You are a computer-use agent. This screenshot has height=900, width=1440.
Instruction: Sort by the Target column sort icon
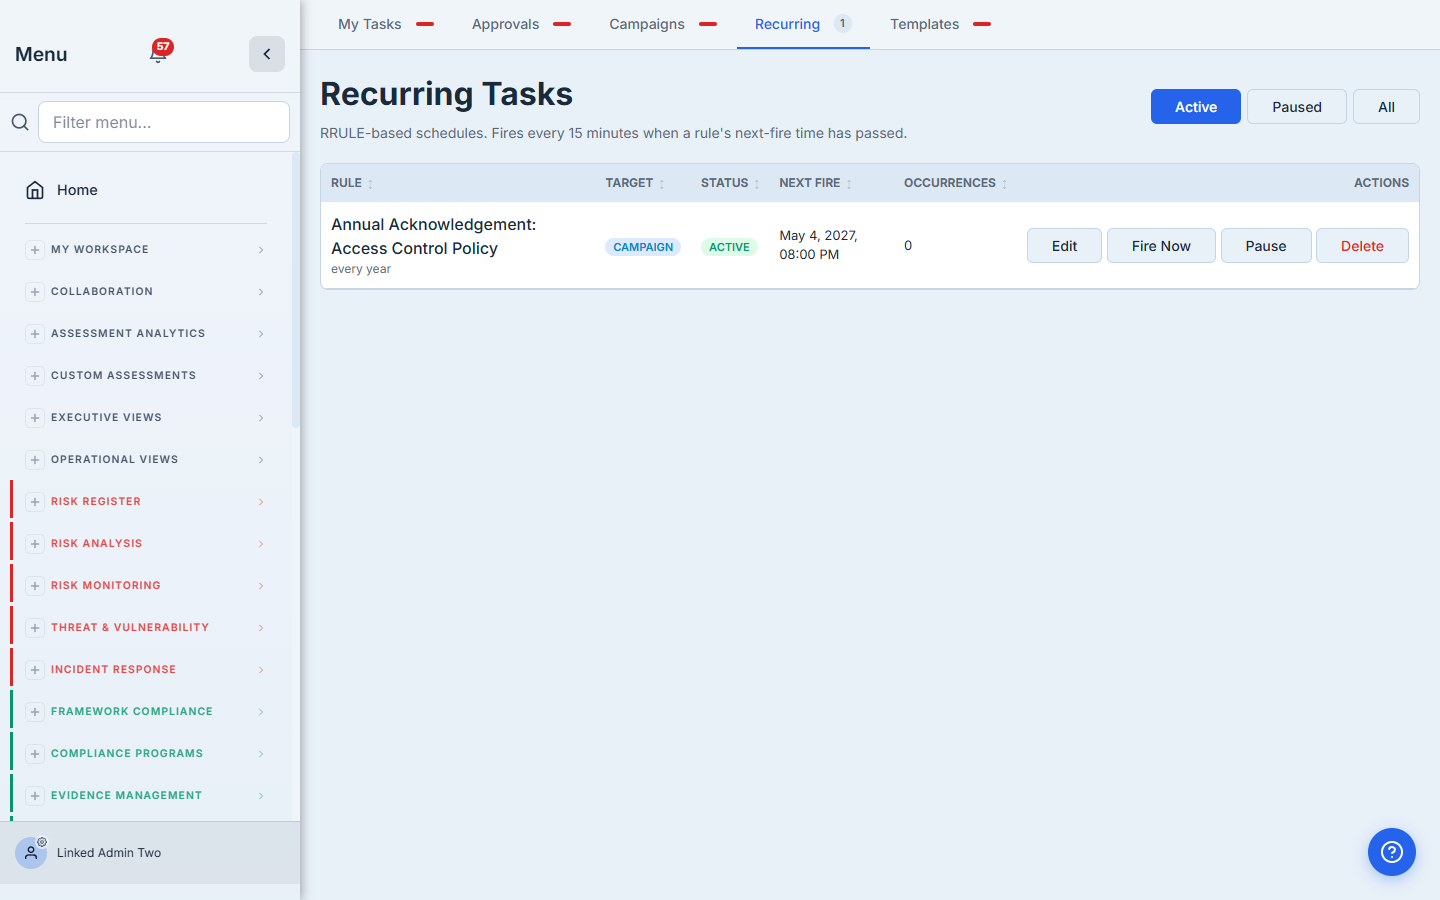point(662,184)
